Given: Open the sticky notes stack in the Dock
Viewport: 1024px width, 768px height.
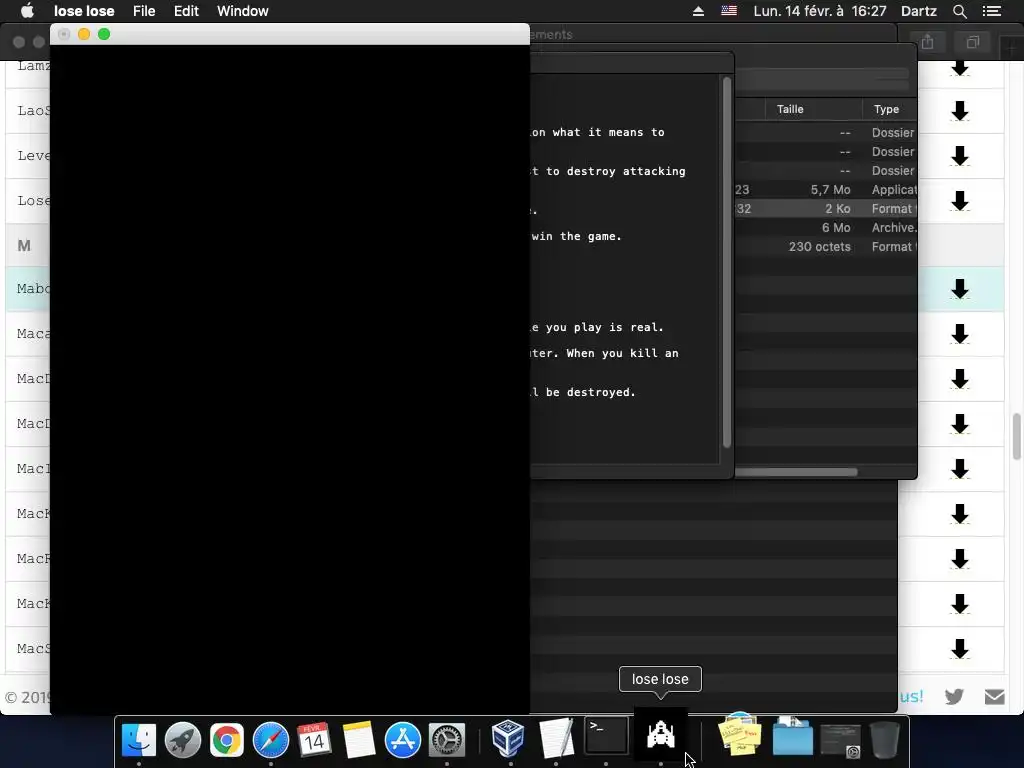Looking at the screenshot, I should click(740, 735).
